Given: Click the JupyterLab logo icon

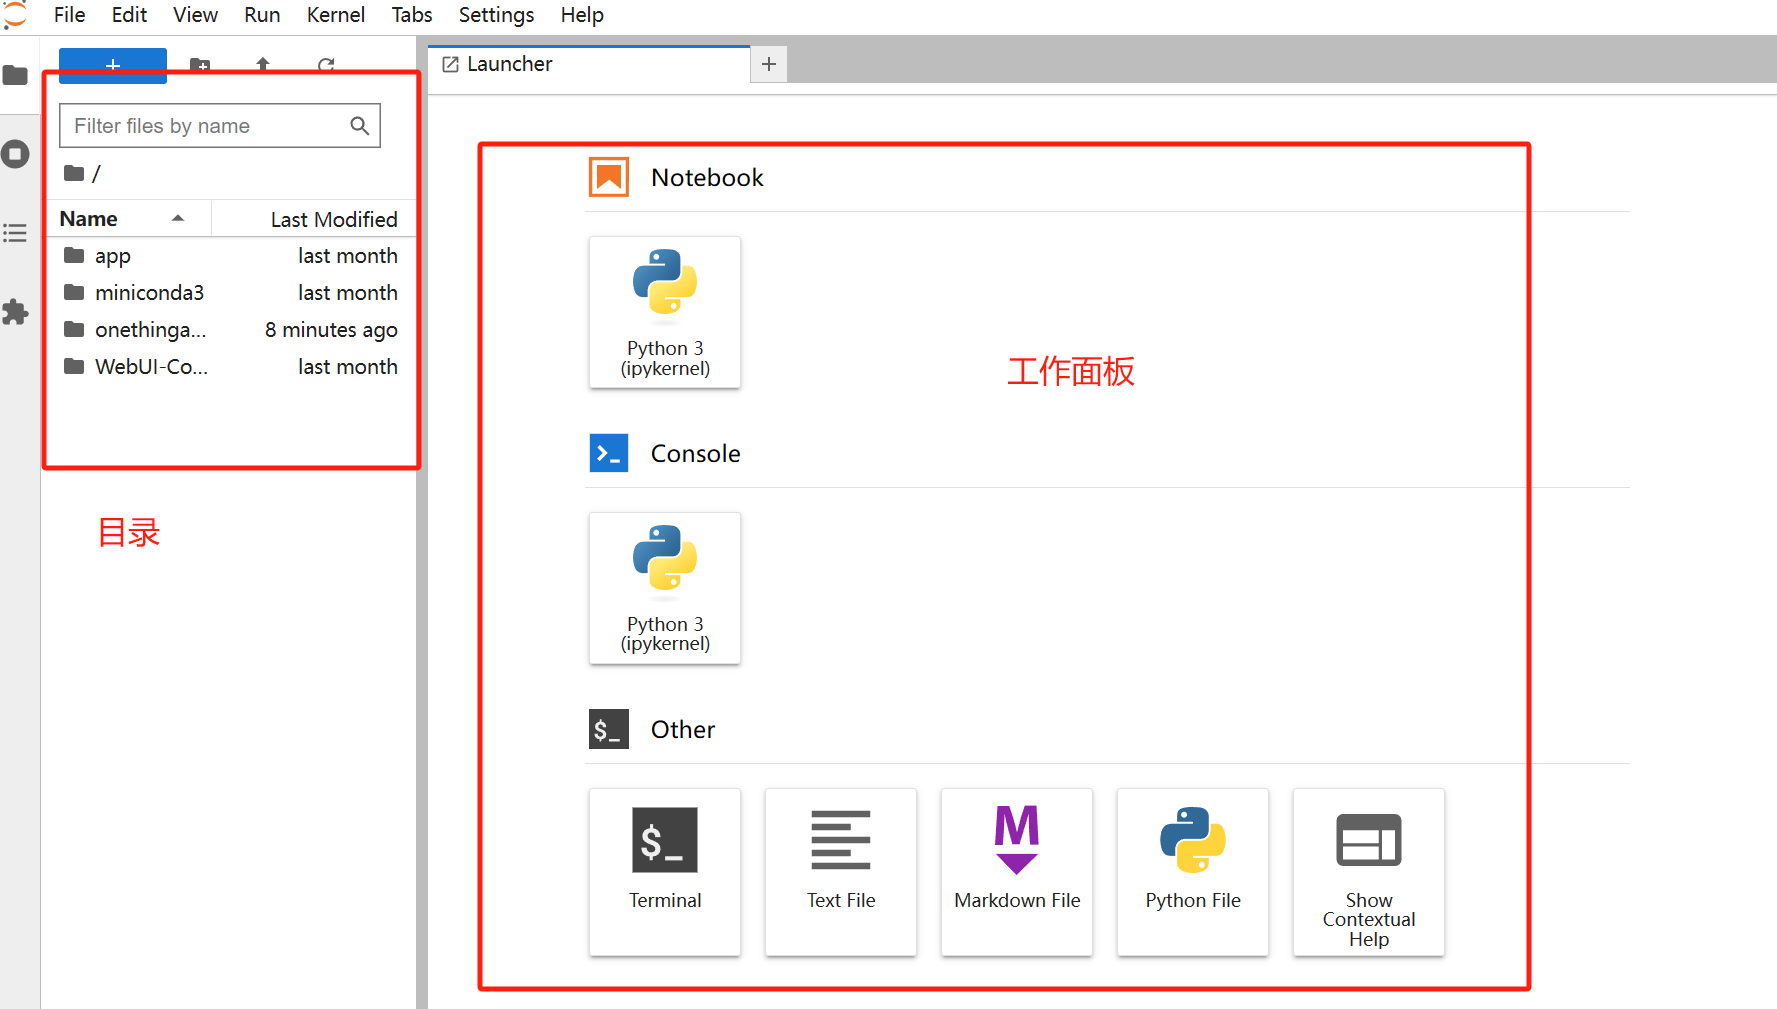Looking at the screenshot, I should coord(15,15).
